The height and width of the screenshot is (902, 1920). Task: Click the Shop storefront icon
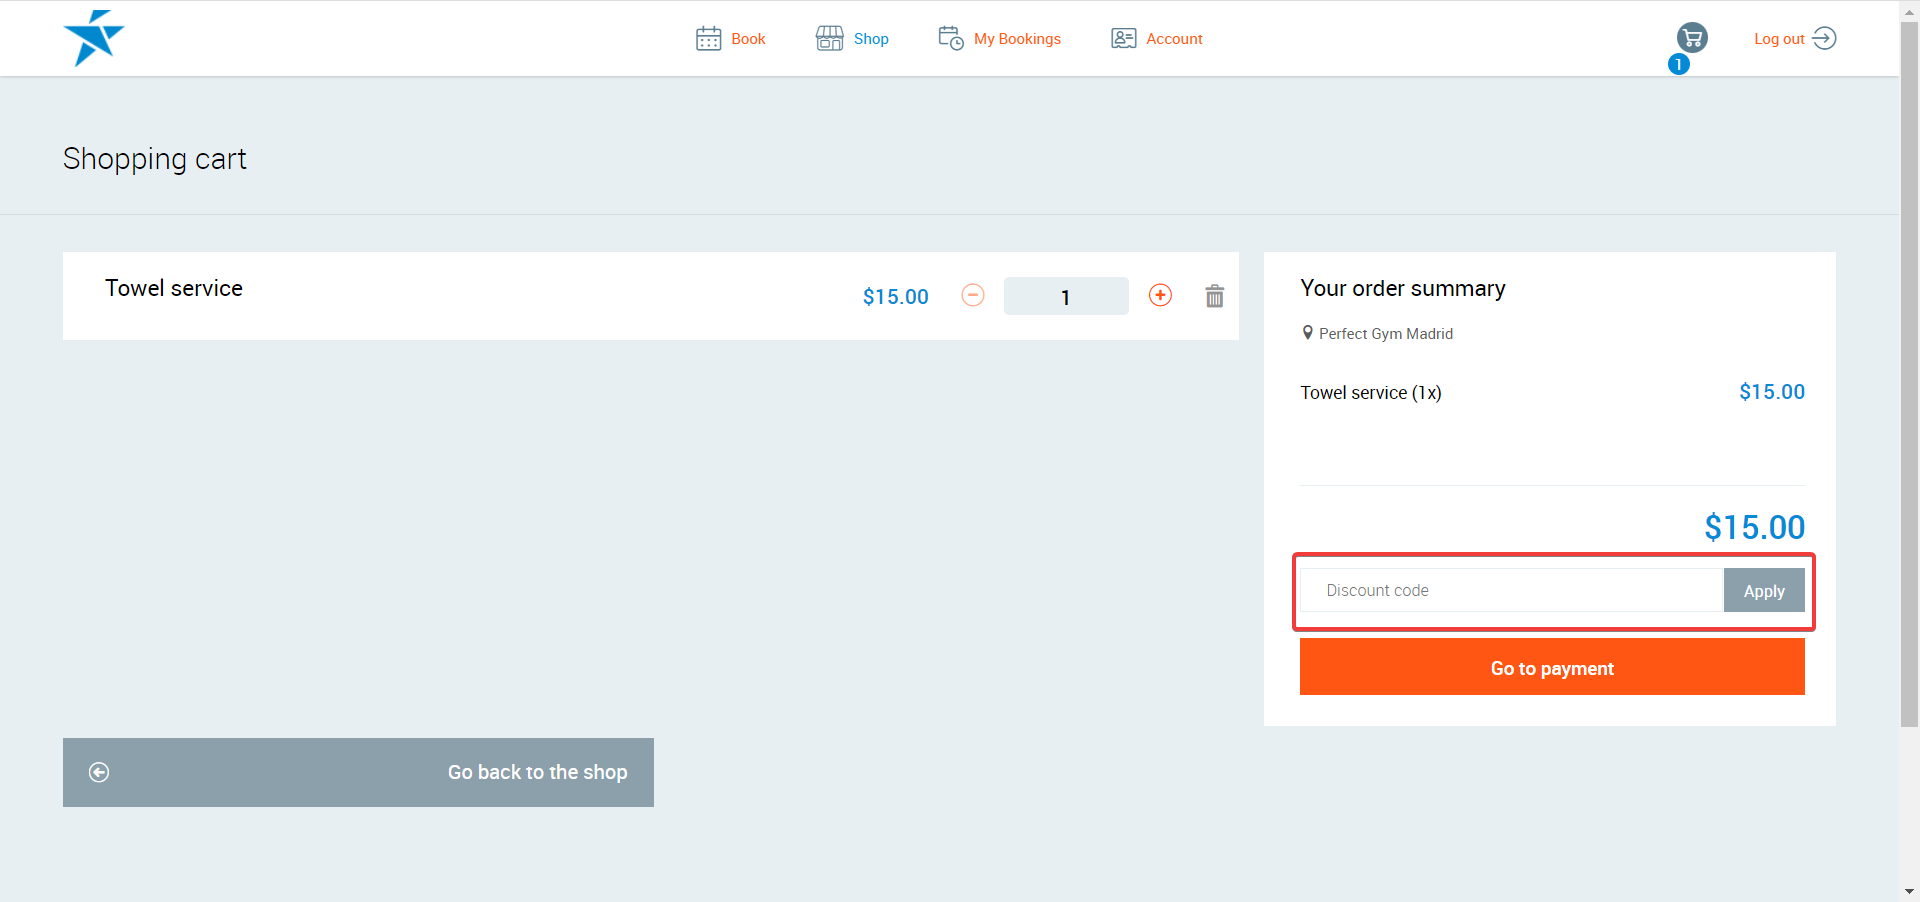(829, 39)
